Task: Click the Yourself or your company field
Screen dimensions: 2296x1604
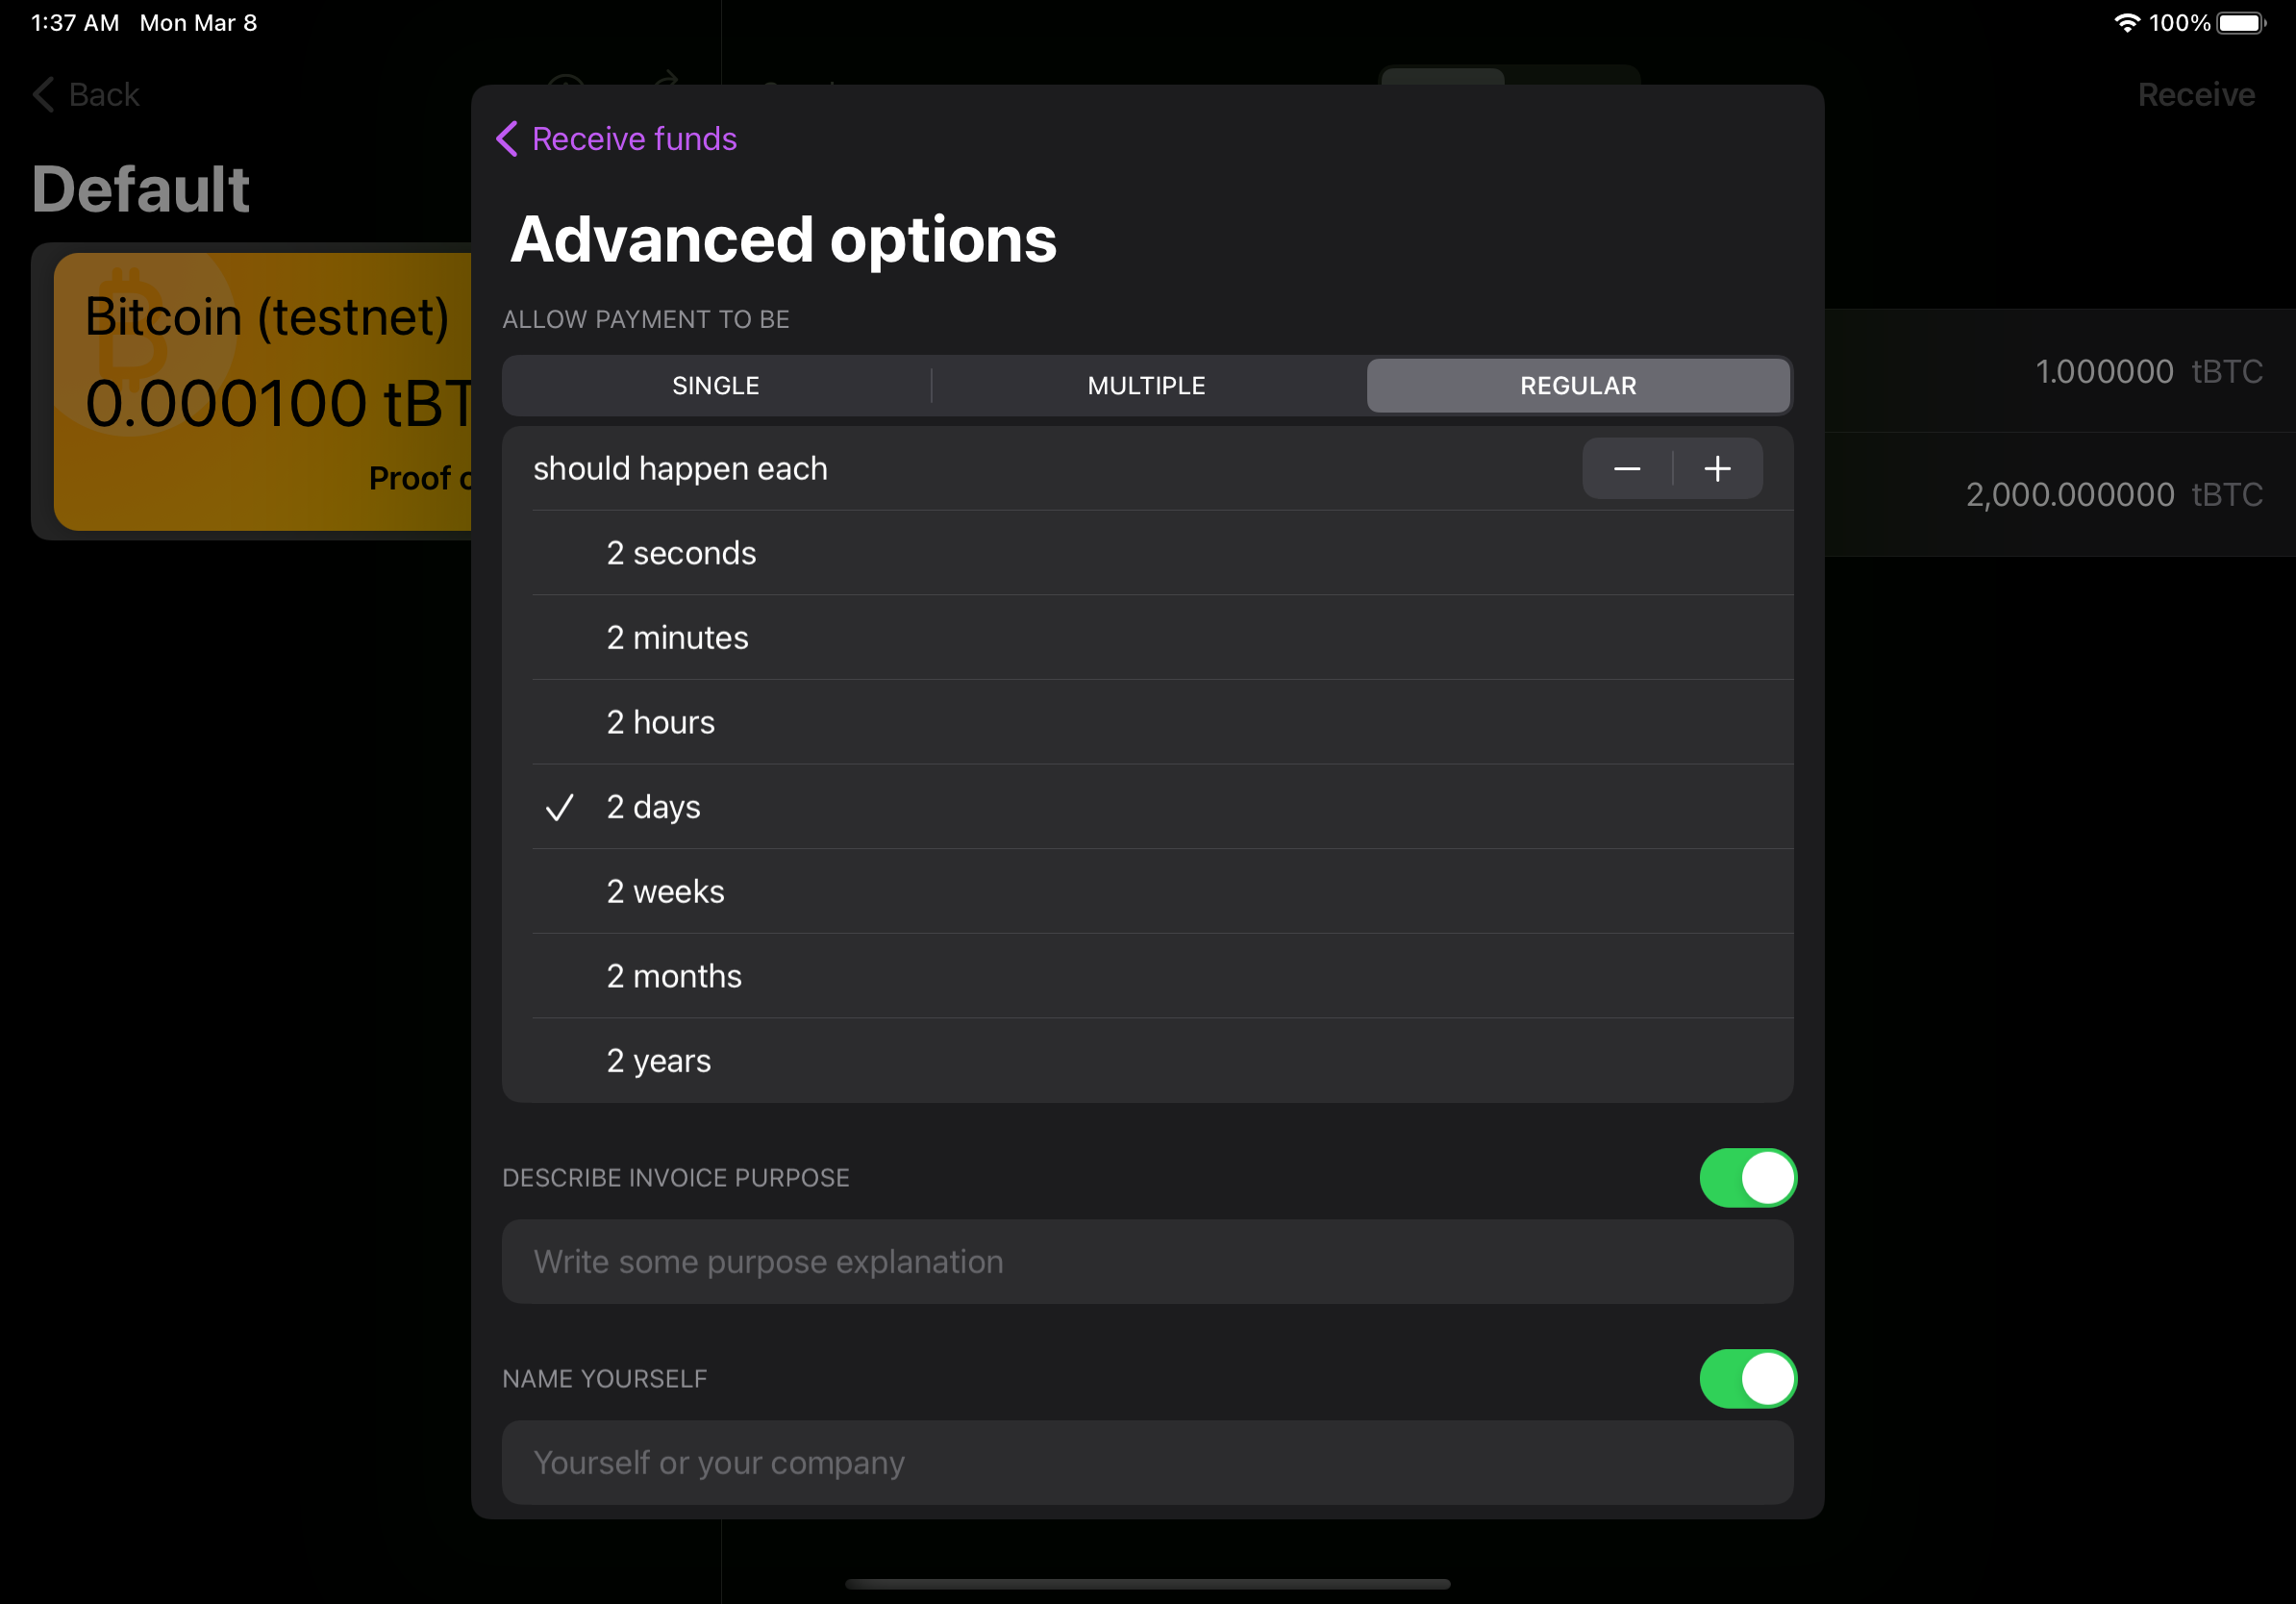Action: 1147,1462
